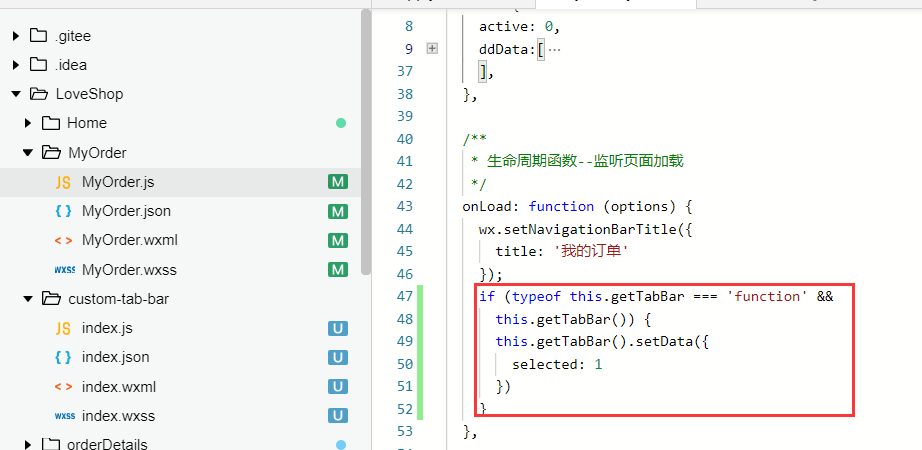Click the LoveShop open folder icon
This screenshot has height=450, width=922.
click(x=39, y=94)
